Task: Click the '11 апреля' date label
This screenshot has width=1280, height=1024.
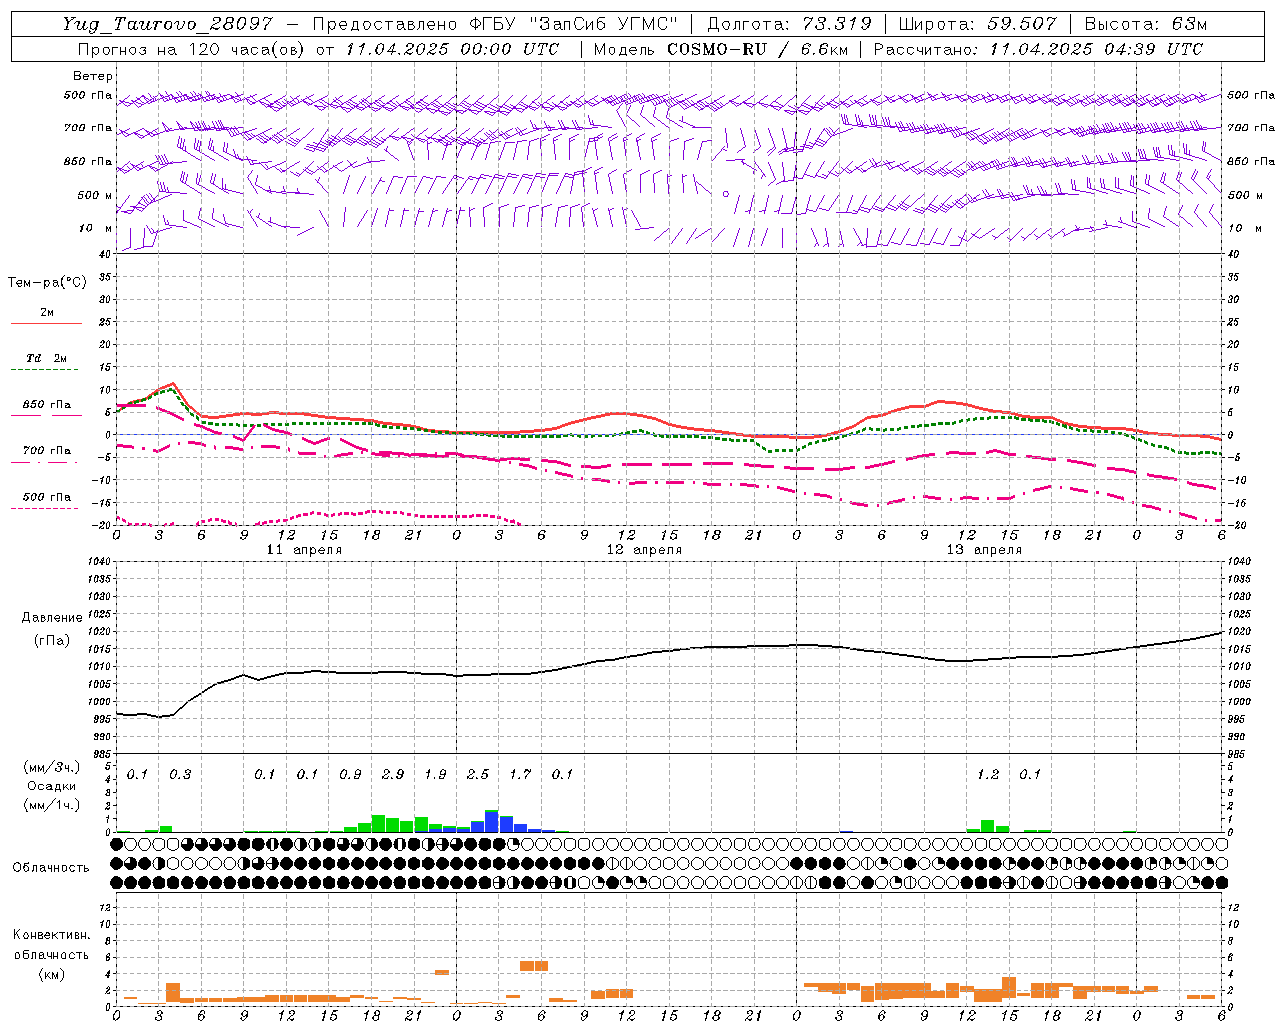Action: pos(303,550)
